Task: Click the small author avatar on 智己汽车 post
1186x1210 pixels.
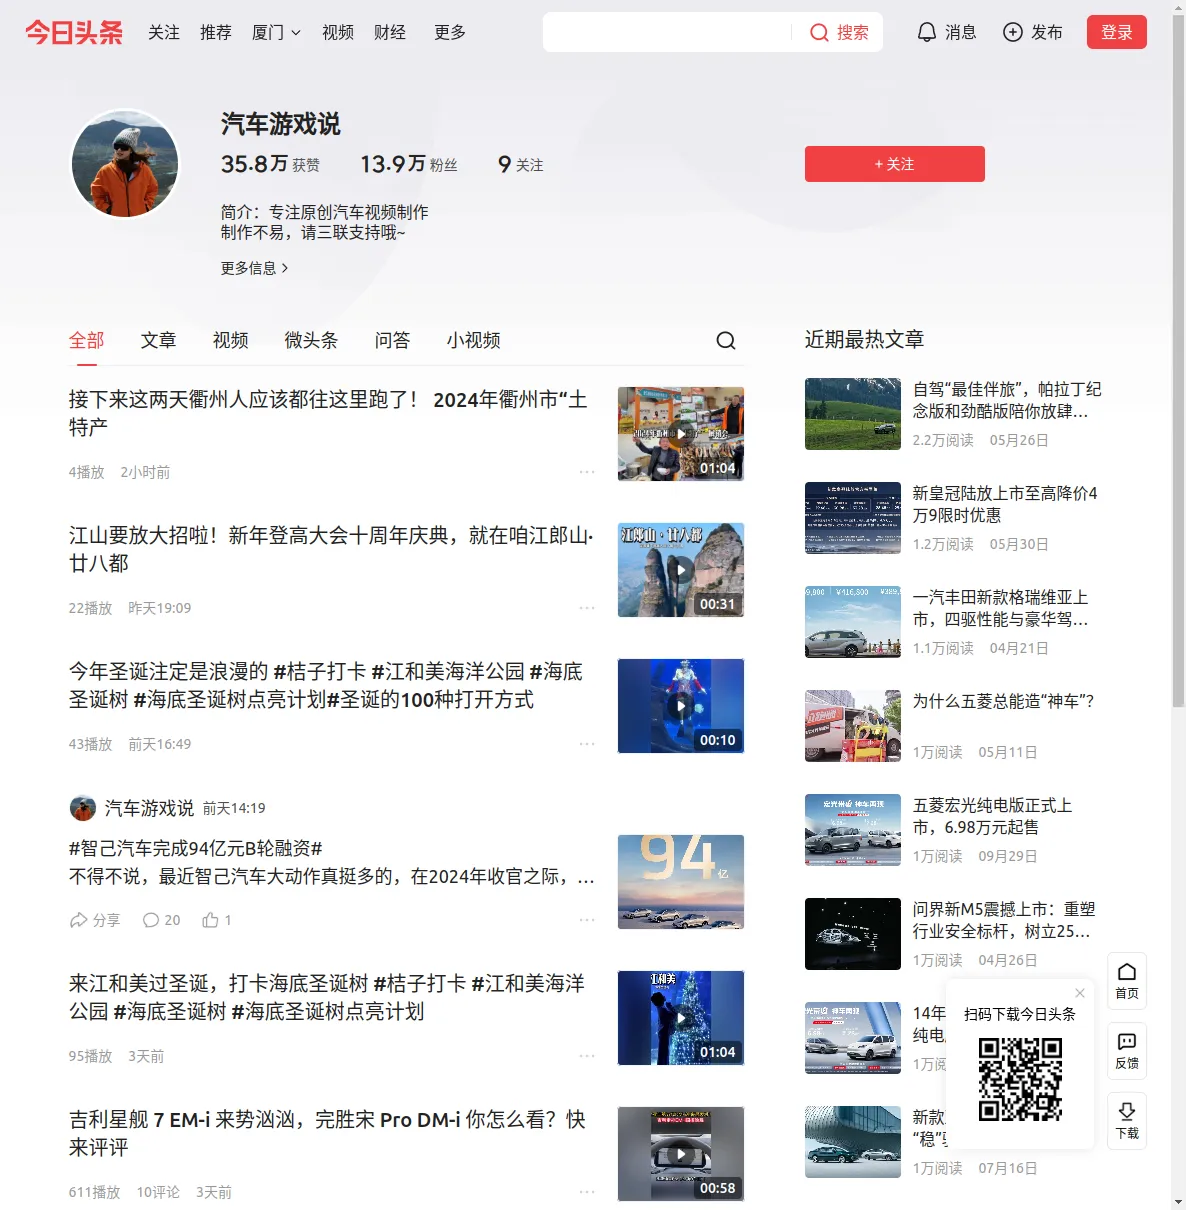Action: coord(83,808)
